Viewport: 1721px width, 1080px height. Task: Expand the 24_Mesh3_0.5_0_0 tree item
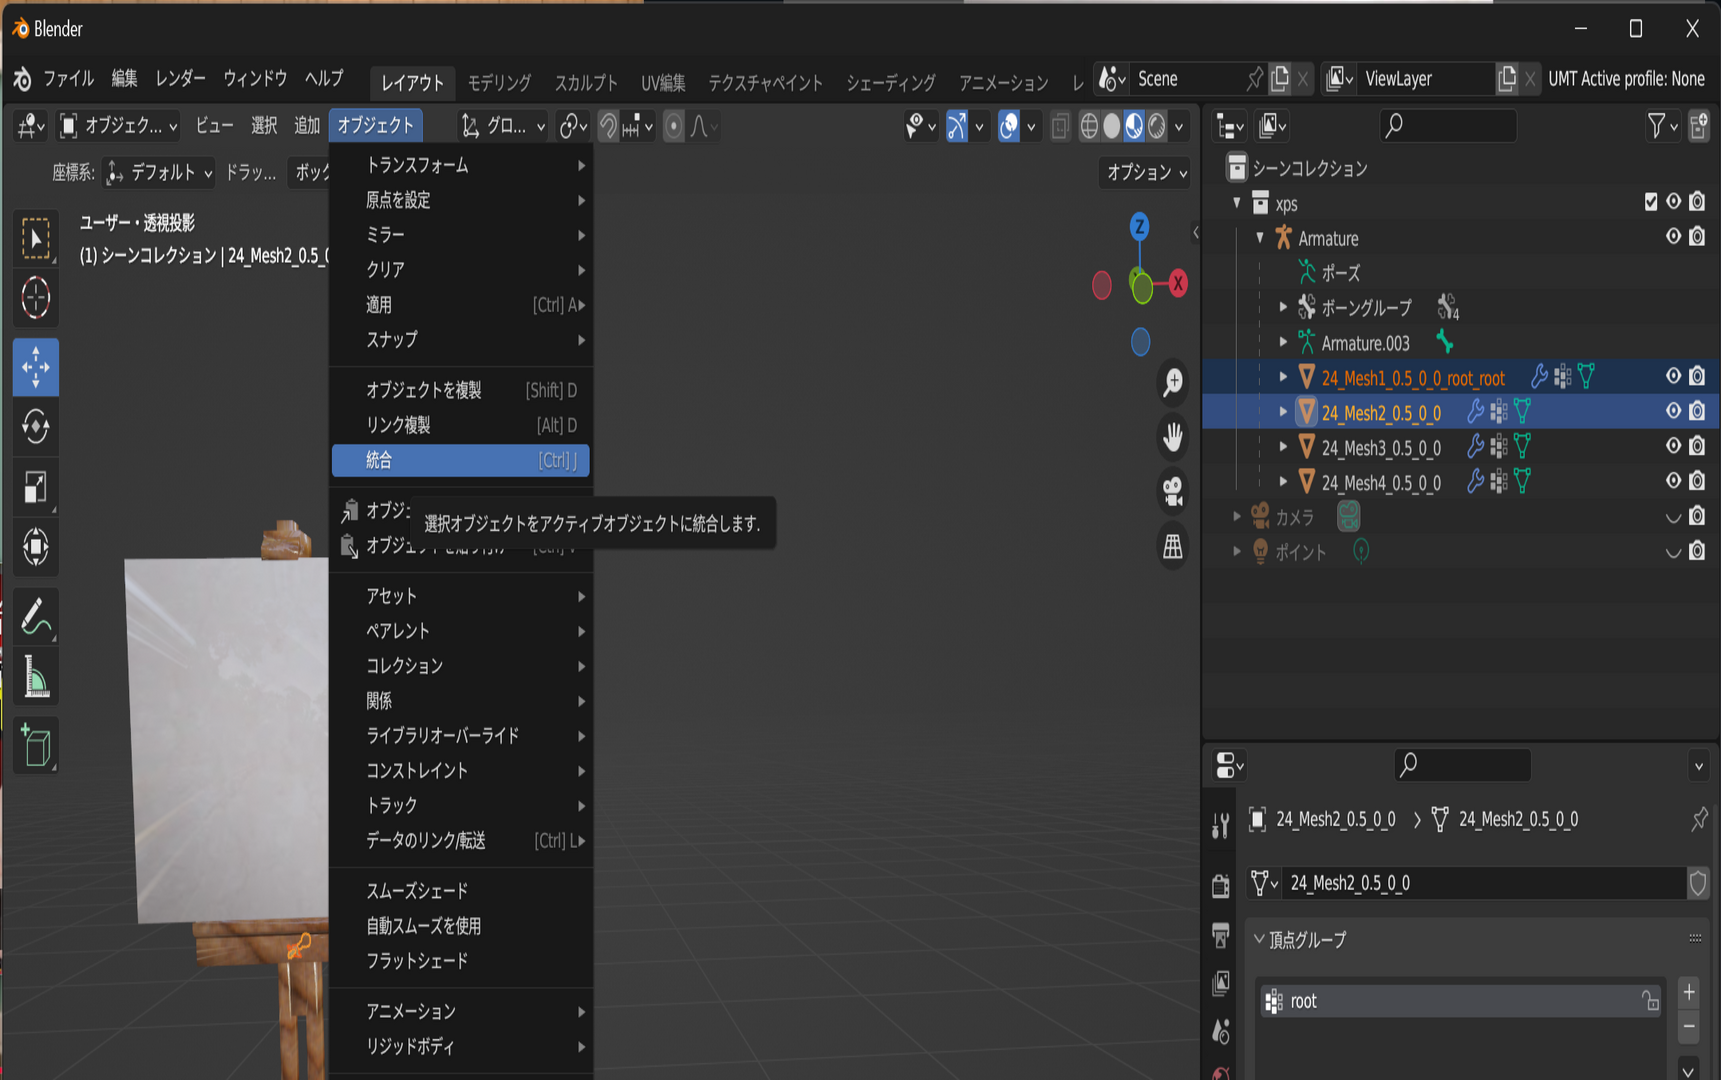click(x=1283, y=447)
